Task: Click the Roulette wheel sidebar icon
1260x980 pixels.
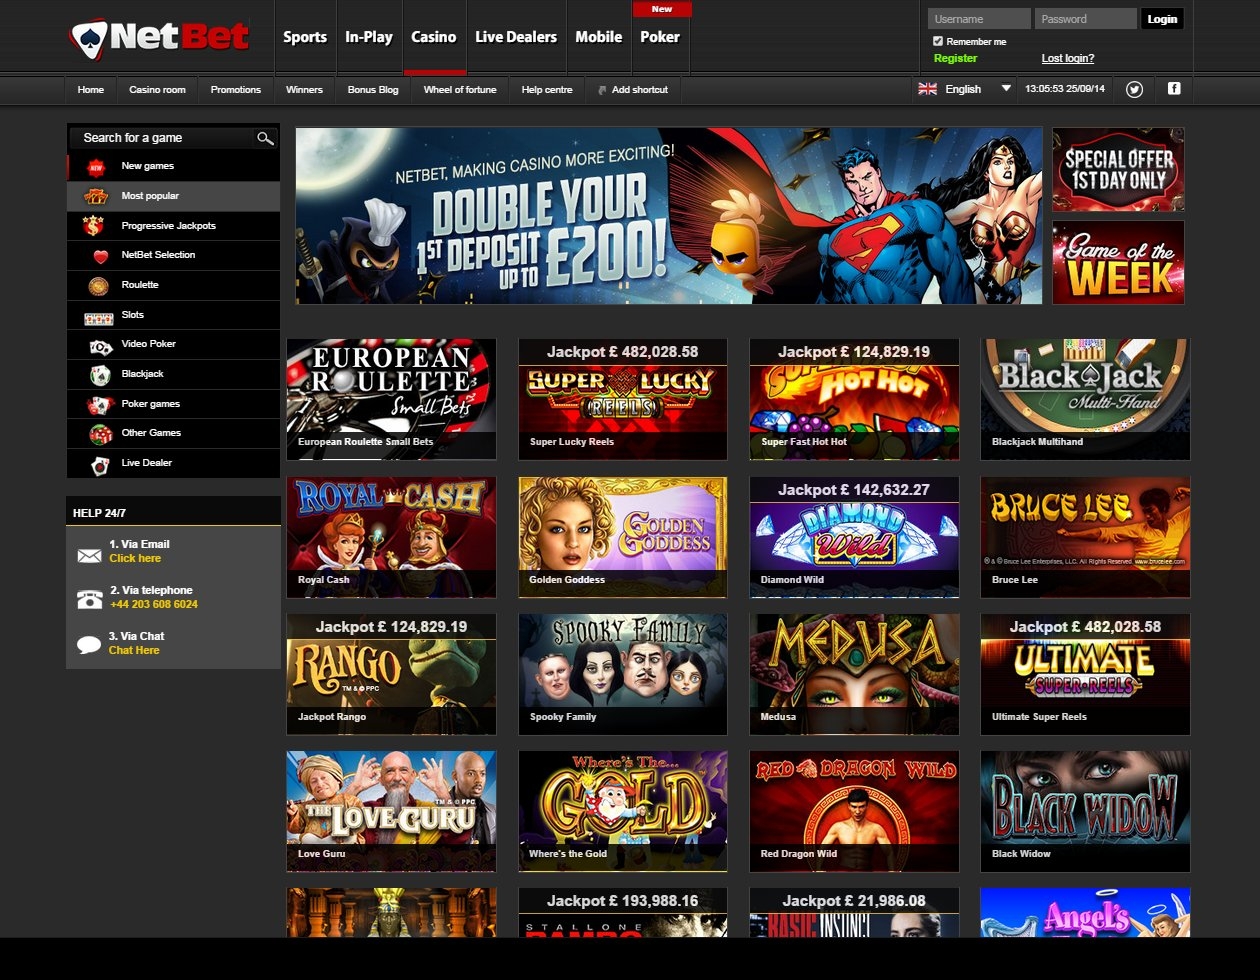Action: [x=98, y=286]
